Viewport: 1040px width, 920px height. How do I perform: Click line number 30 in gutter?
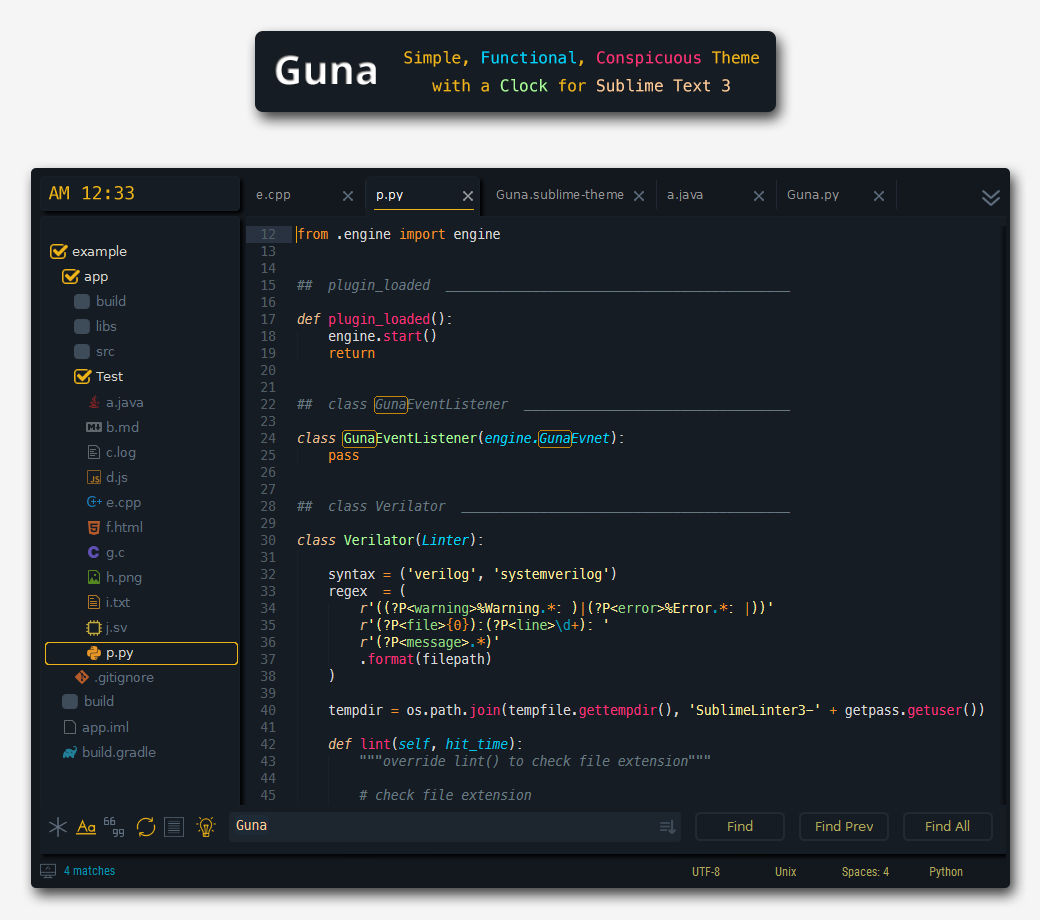(x=268, y=540)
